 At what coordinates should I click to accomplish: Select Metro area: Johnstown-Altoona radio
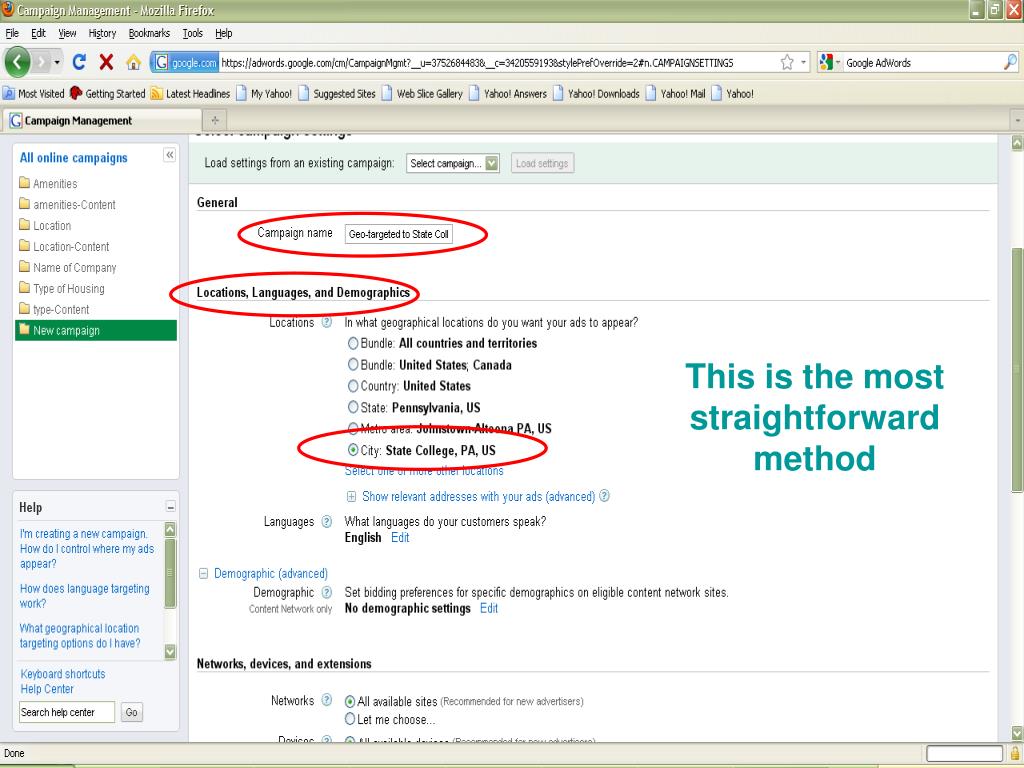[x=353, y=428]
